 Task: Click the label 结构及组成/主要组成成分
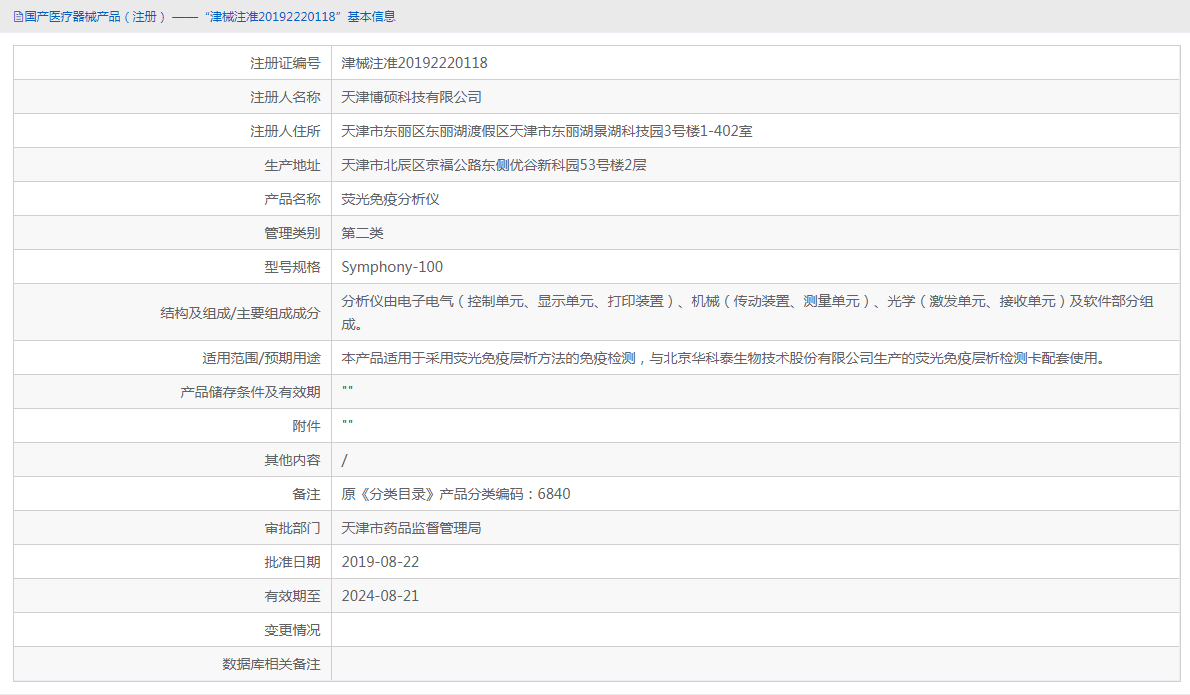click(x=240, y=313)
